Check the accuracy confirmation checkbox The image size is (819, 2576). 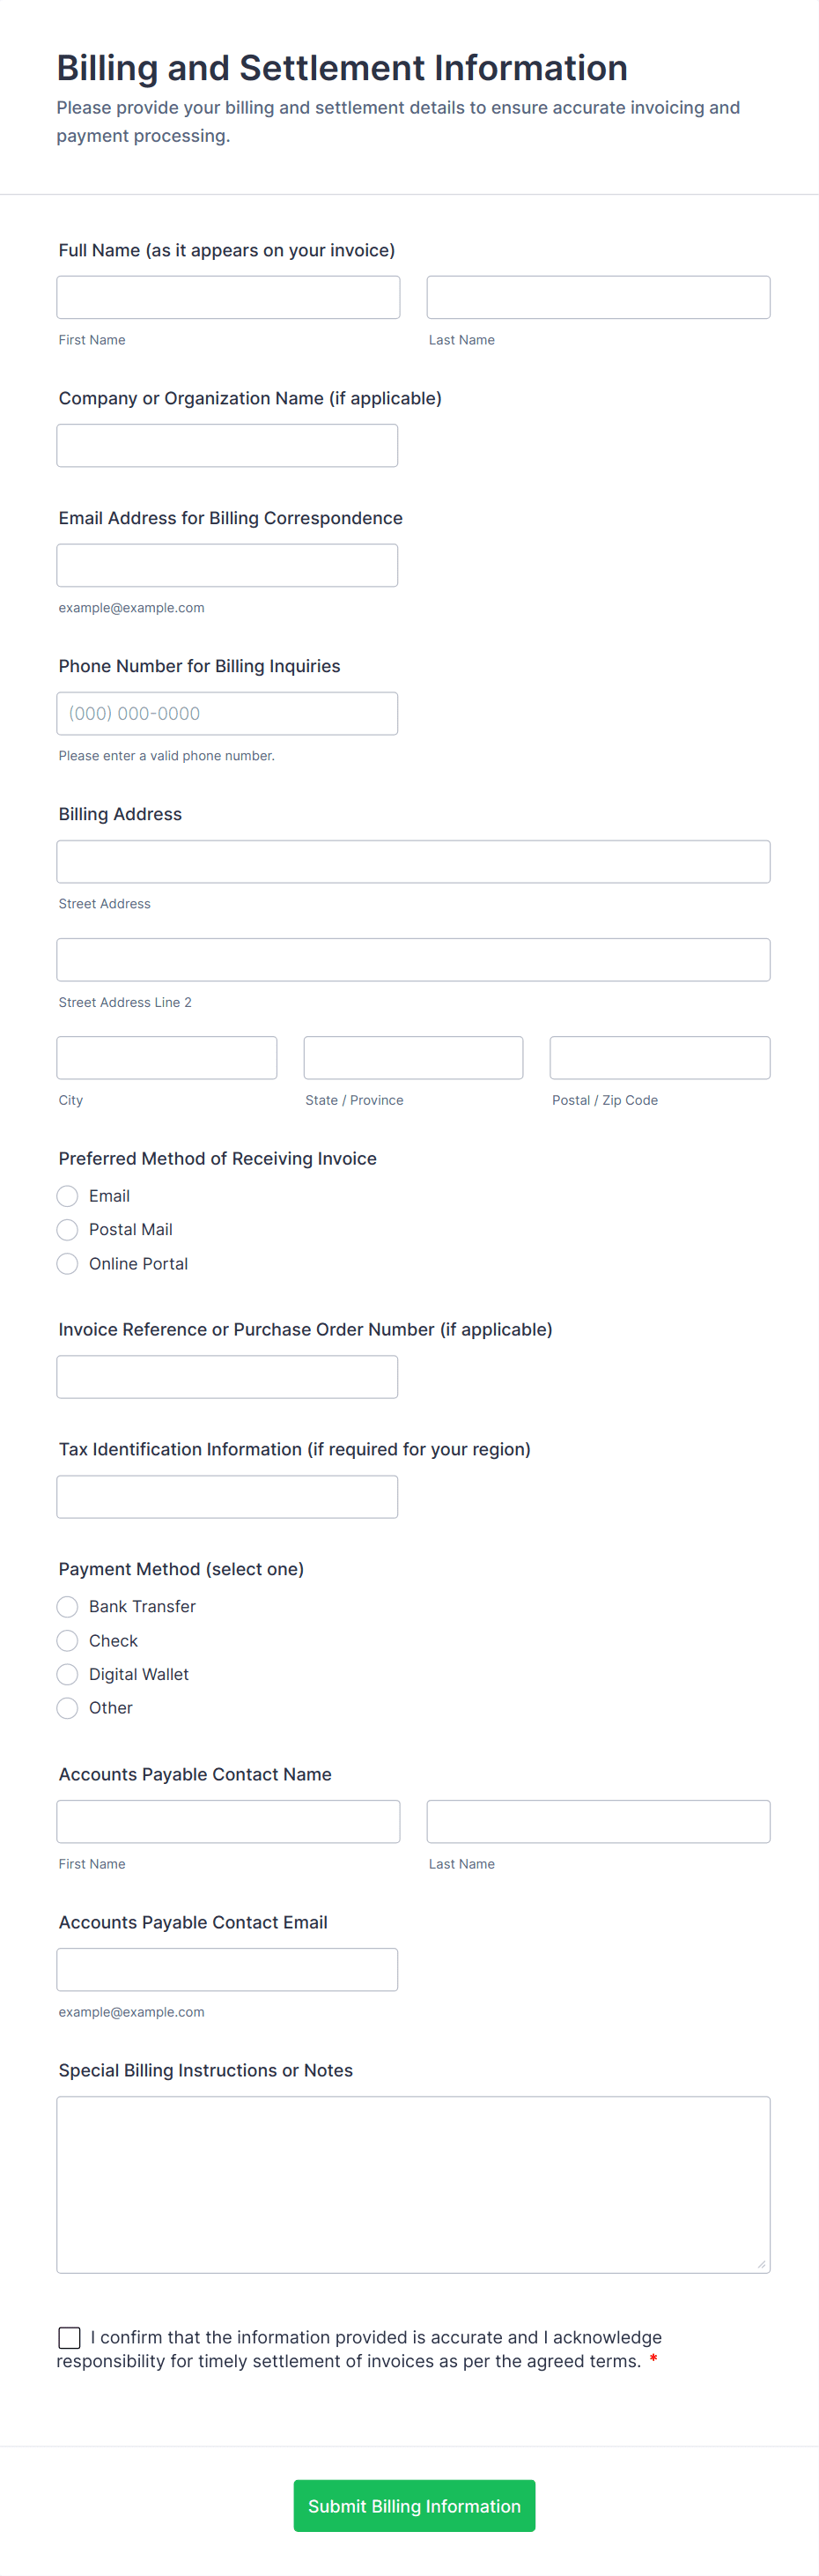tap(70, 2337)
